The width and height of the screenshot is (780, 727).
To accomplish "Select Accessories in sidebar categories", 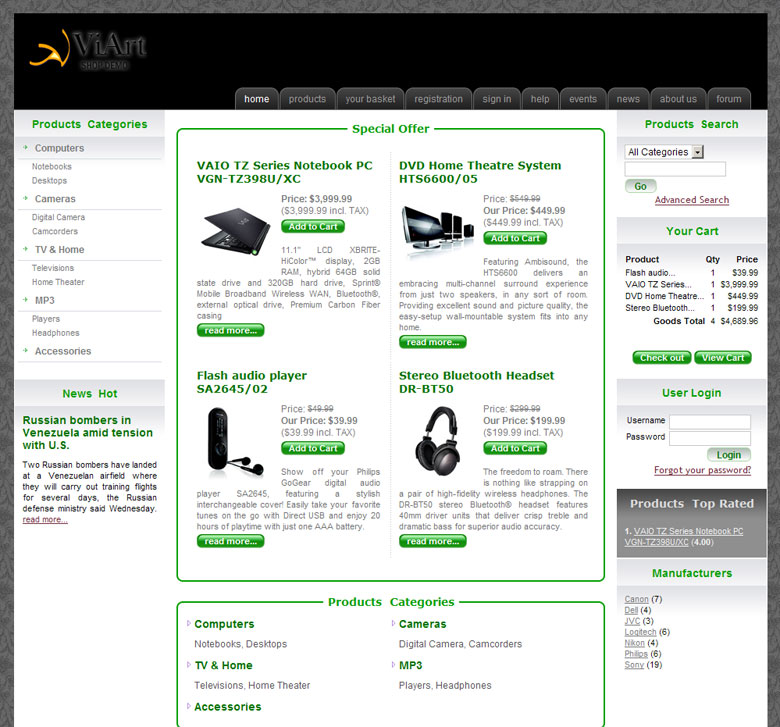I will [x=63, y=351].
